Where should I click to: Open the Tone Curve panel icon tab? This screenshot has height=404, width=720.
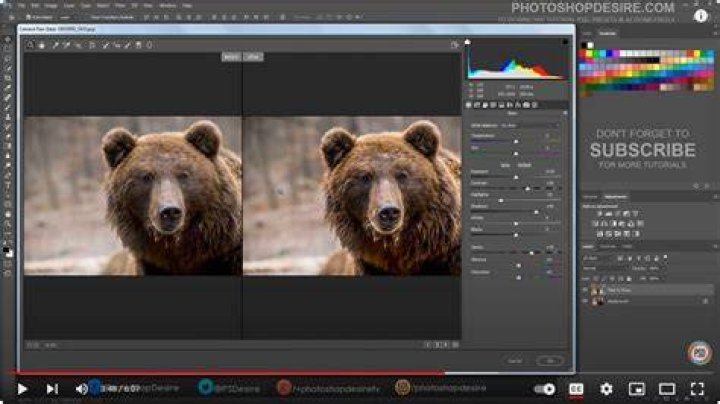[477, 105]
